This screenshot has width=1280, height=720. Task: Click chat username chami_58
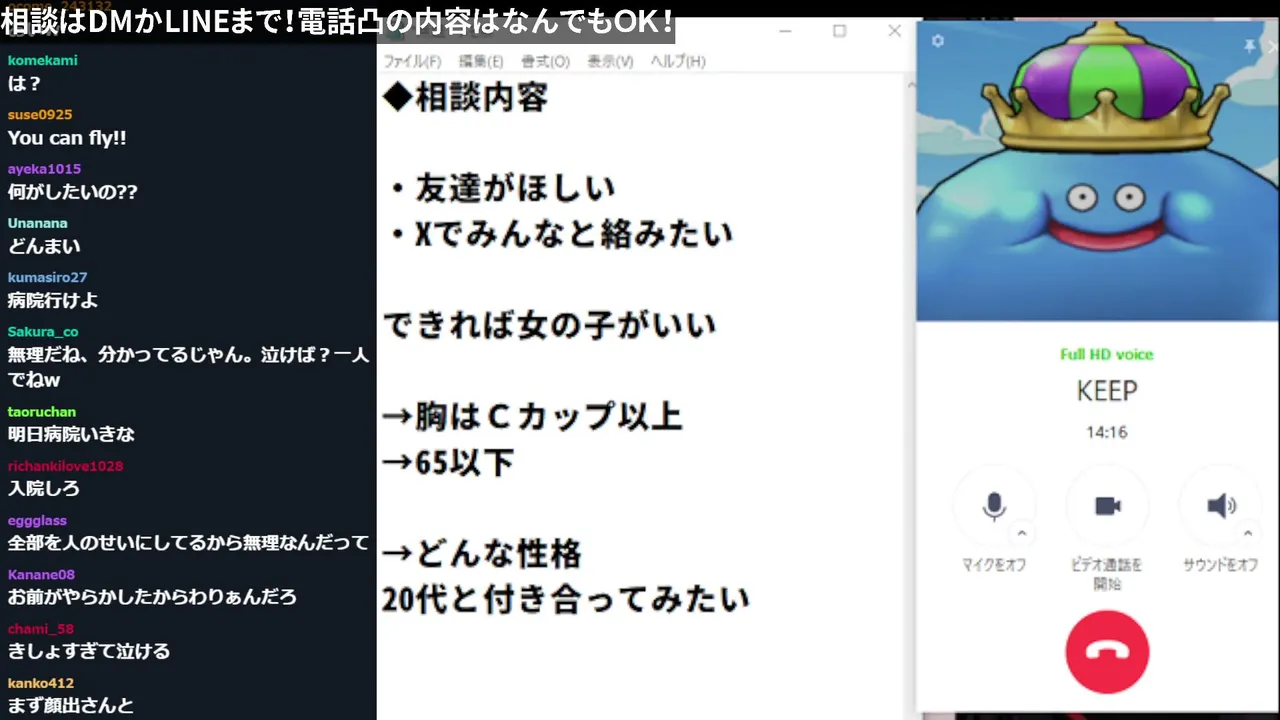(x=40, y=628)
